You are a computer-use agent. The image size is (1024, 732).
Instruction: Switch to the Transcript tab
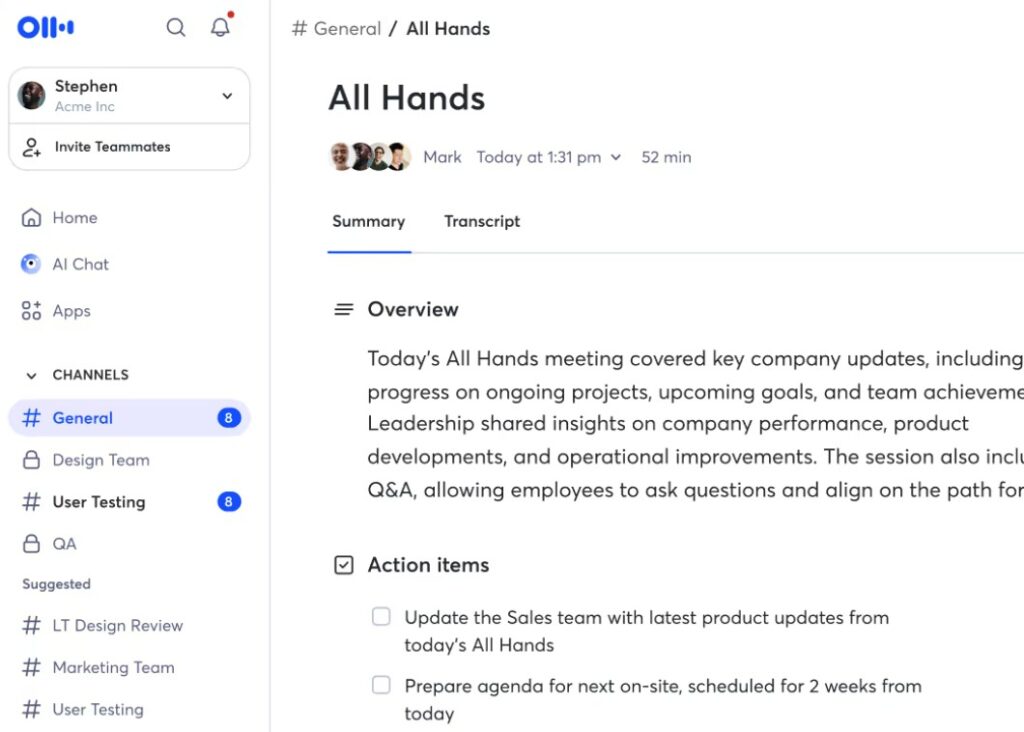(482, 222)
